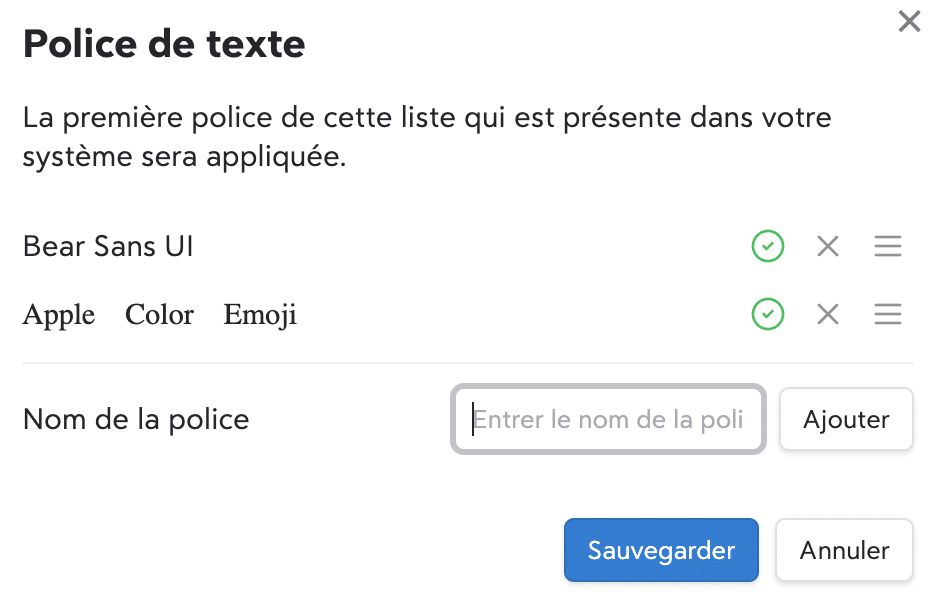The image size is (936, 608).
Task: Cancel with the Annuler button
Action: click(844, 550)
